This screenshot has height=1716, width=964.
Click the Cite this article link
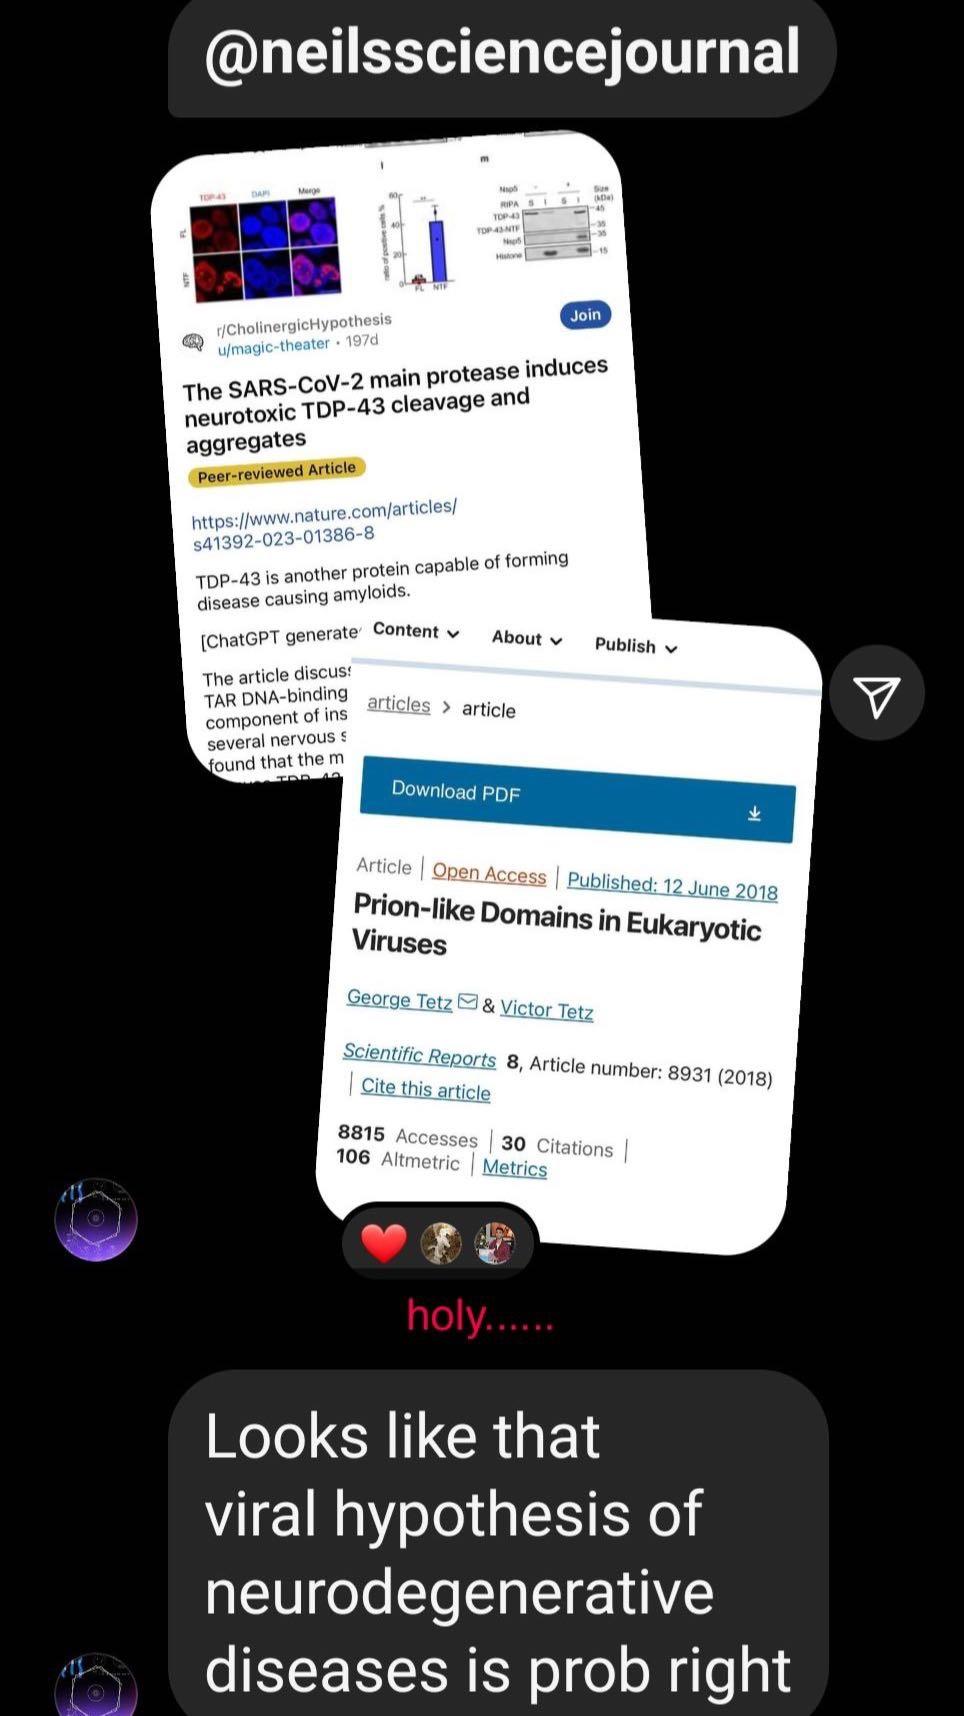pos(425,1089)
